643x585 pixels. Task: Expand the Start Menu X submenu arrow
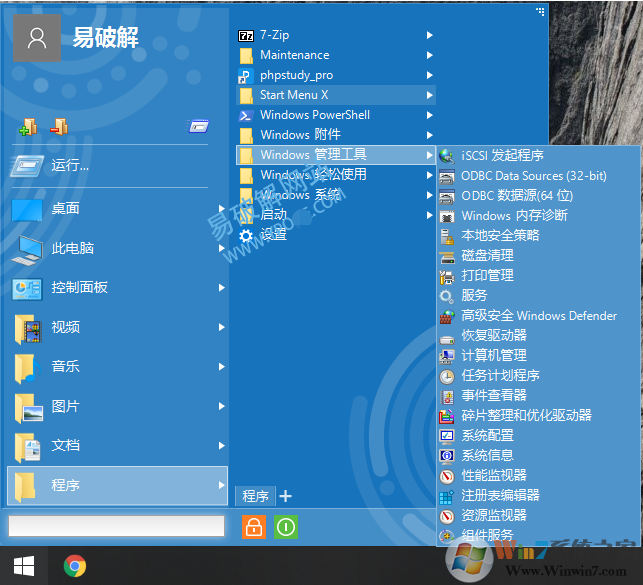click(x=429, y=95)
